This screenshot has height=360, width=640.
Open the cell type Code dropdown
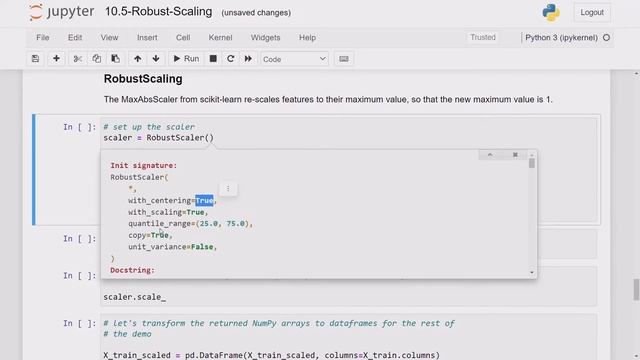click(294, 59)
